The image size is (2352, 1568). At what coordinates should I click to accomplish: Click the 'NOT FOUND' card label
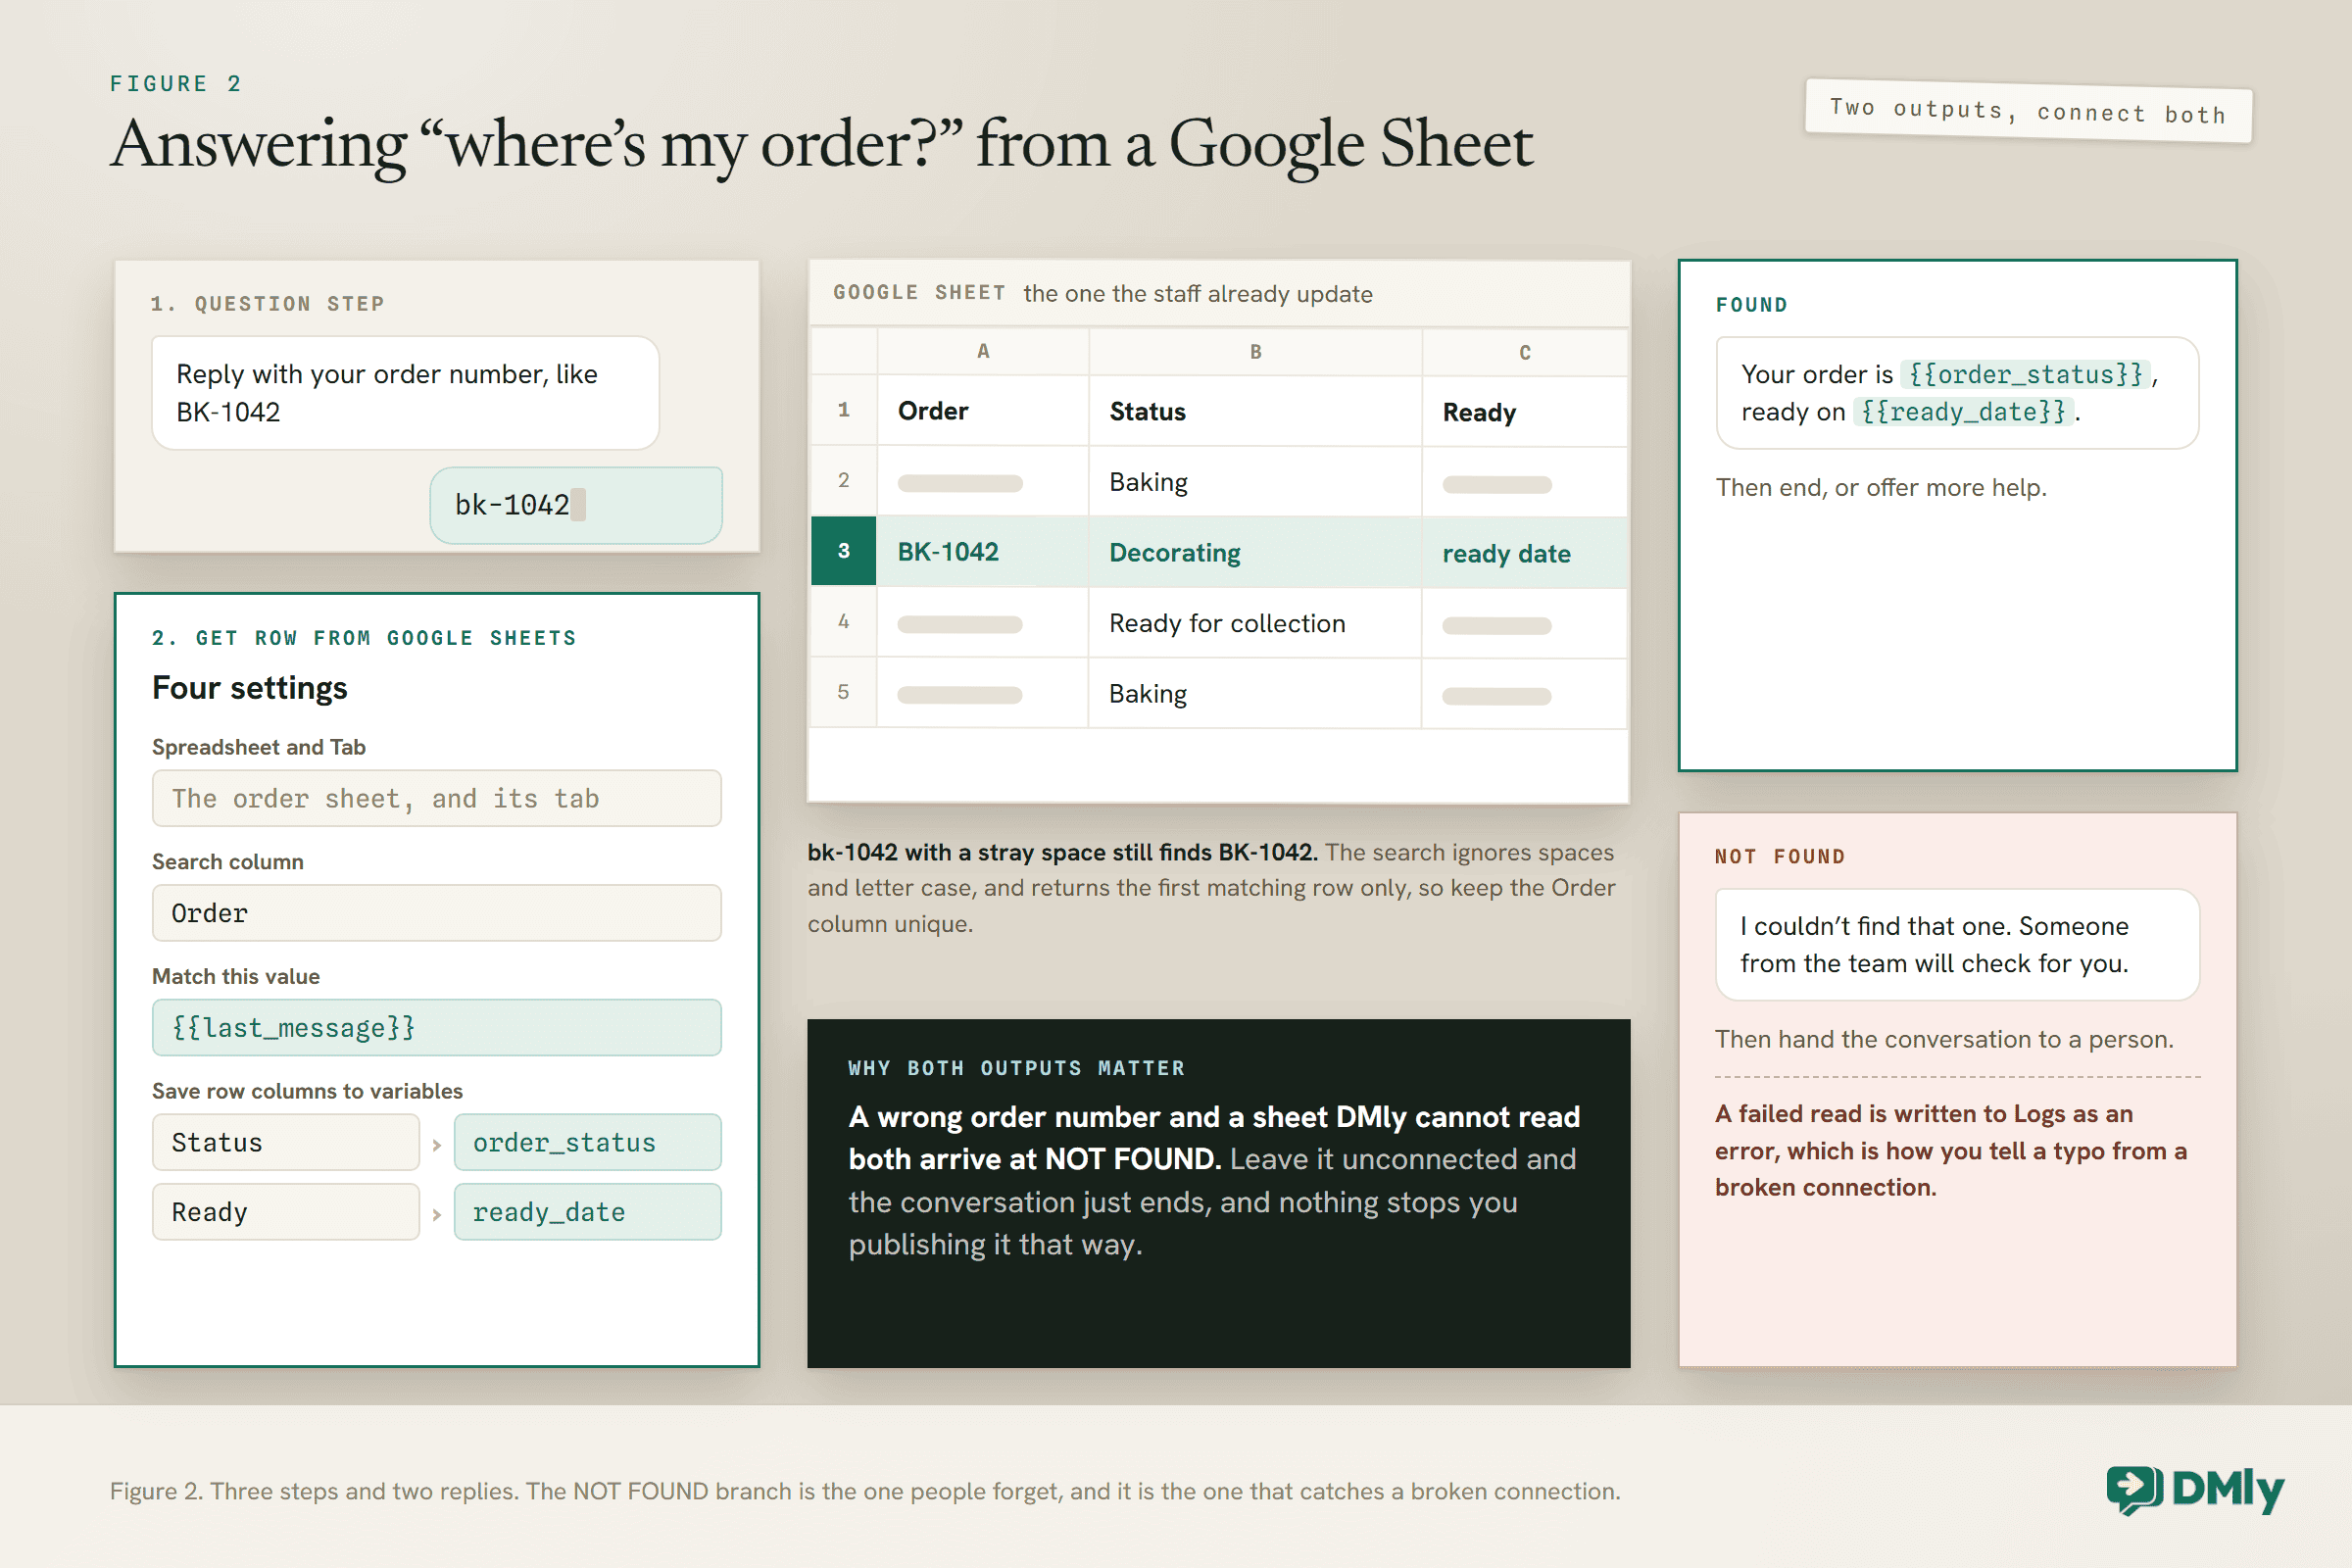coord(1780,856)
